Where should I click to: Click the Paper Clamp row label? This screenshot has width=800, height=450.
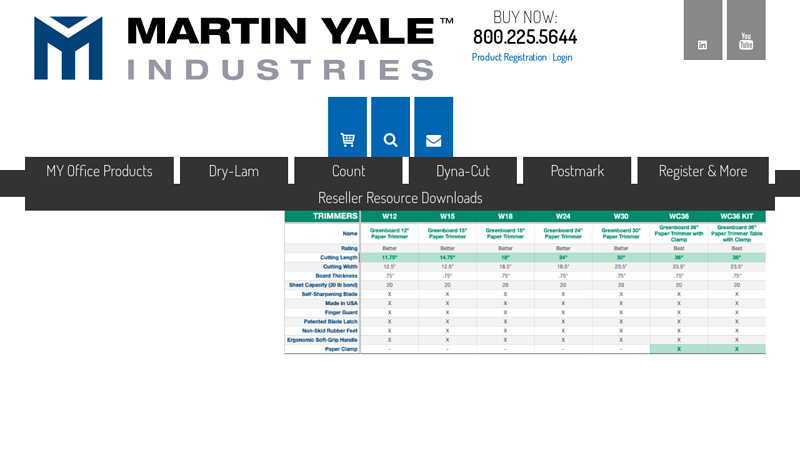coord(341,349)
